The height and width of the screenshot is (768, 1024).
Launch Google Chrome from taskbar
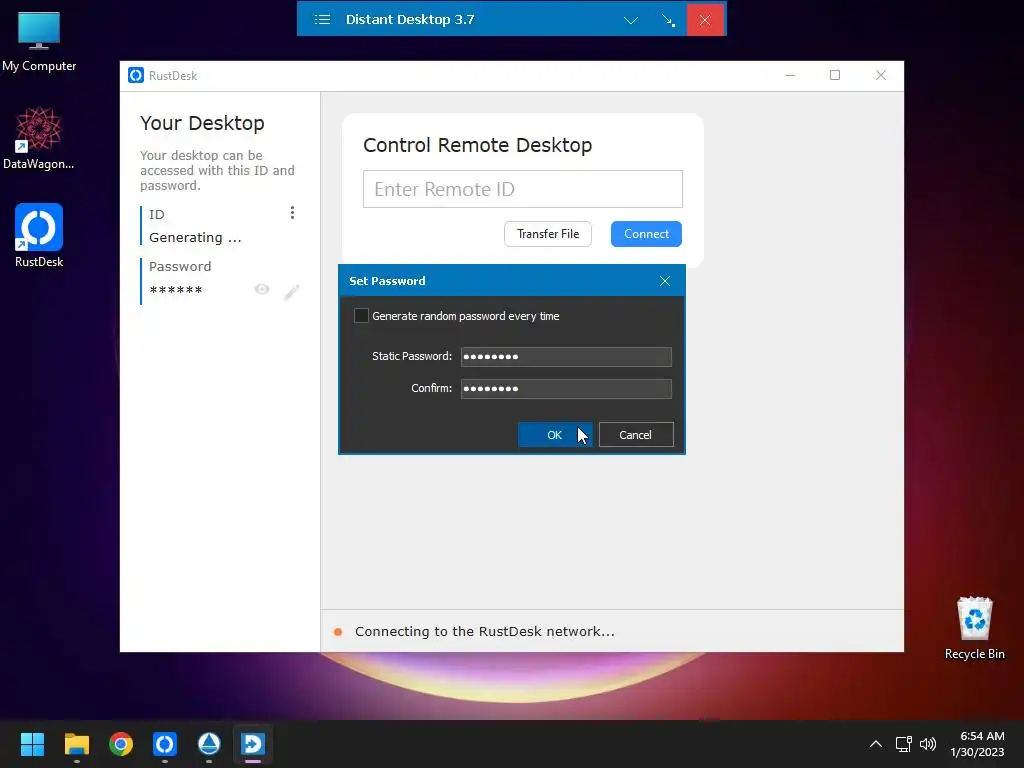click(x=121, y=744)
